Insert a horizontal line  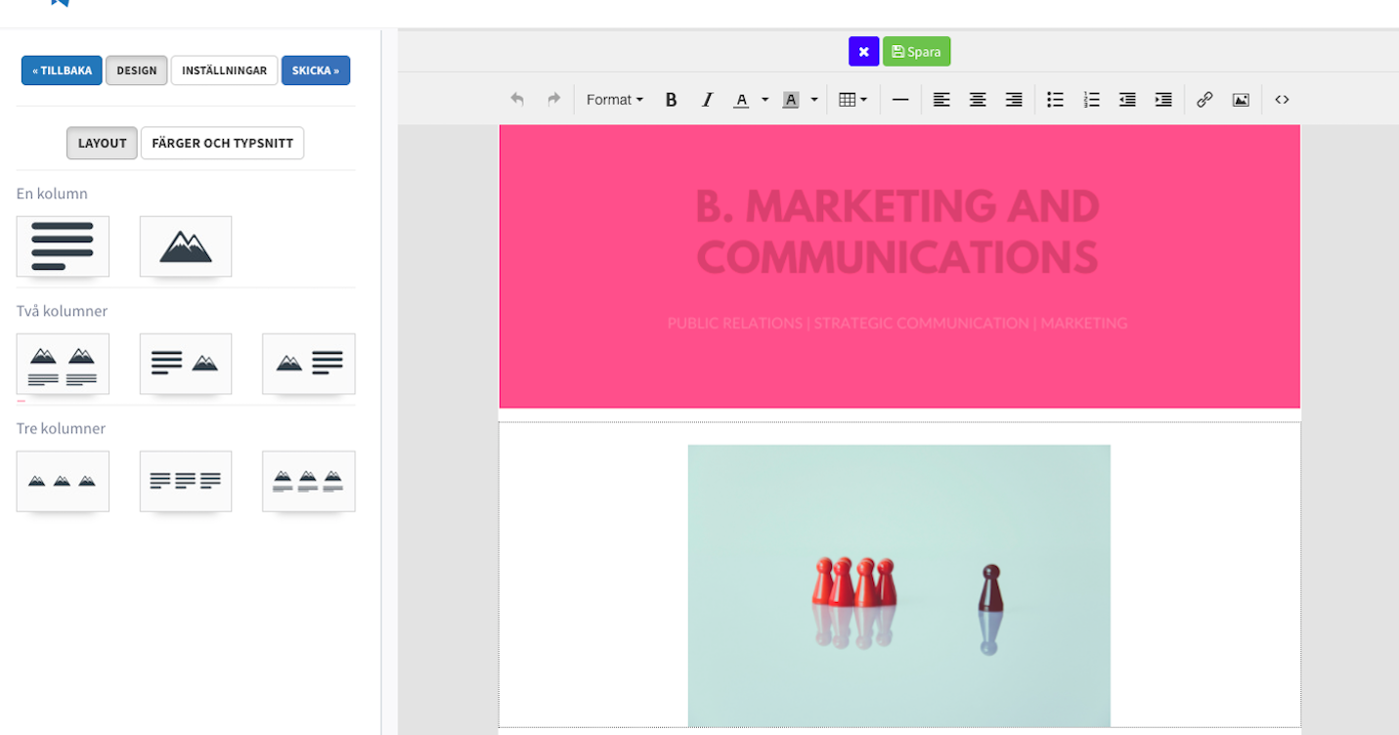point(900,100)
